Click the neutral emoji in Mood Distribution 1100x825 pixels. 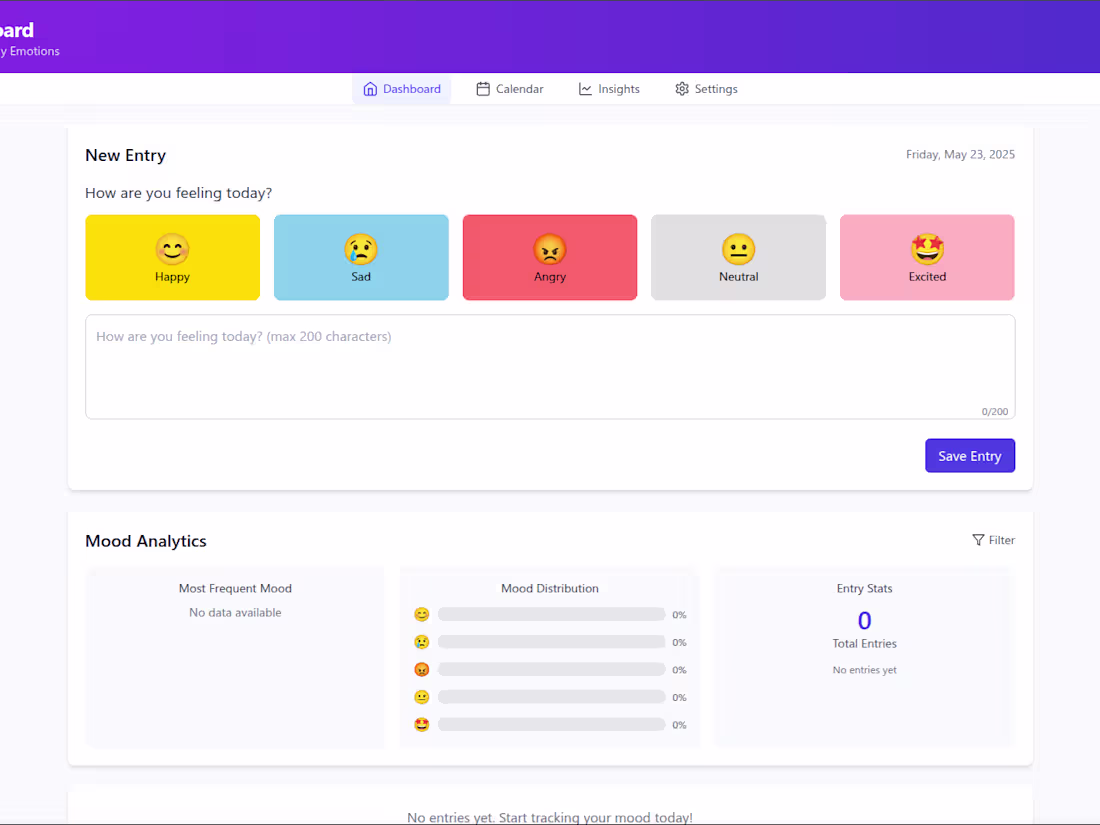coord(422,697)
